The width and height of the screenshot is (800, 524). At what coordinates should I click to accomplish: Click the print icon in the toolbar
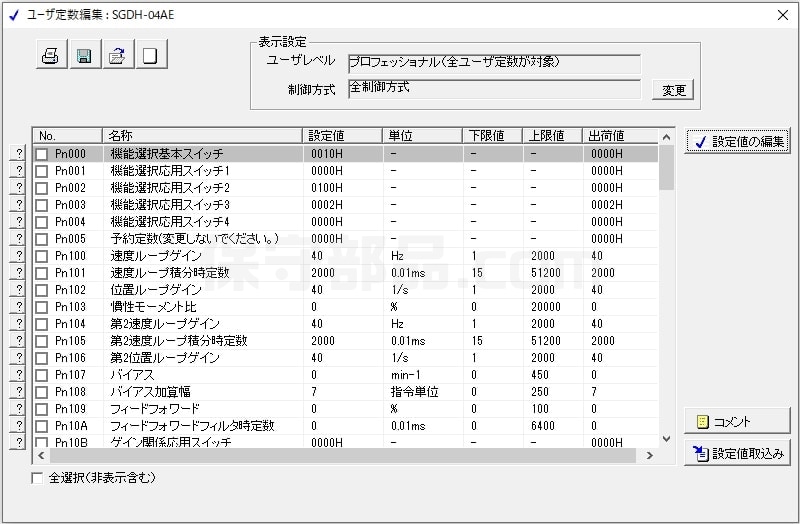pyautogui.click(x=49, y=56)
